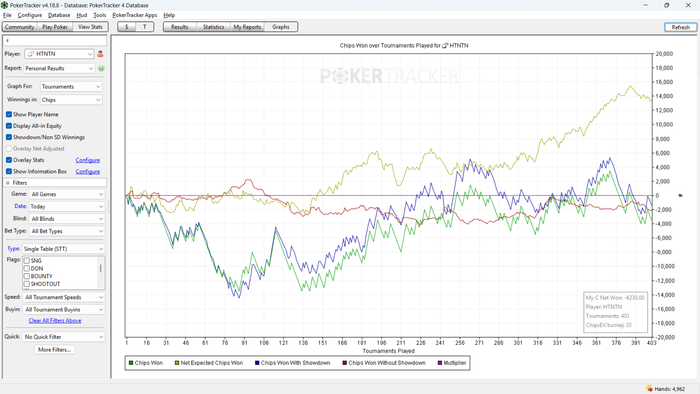
Task: Open the Hud menu
Action: click(x=82, y=15)
